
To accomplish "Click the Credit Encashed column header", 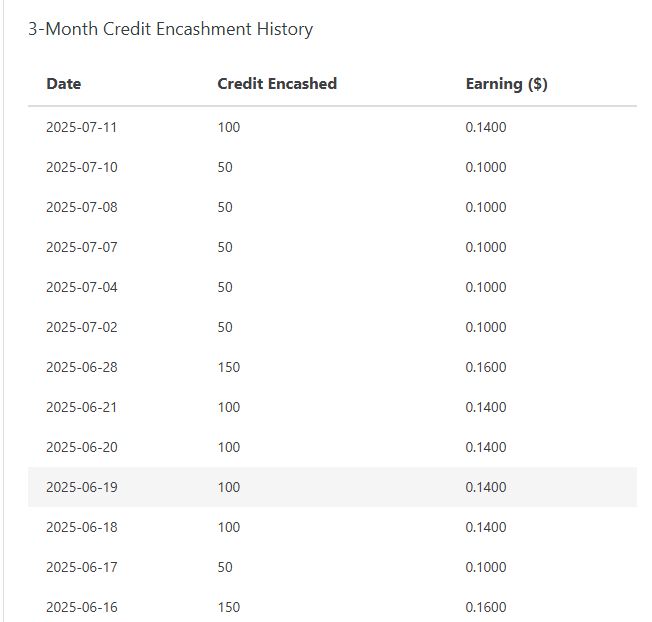I will (277, 84).
